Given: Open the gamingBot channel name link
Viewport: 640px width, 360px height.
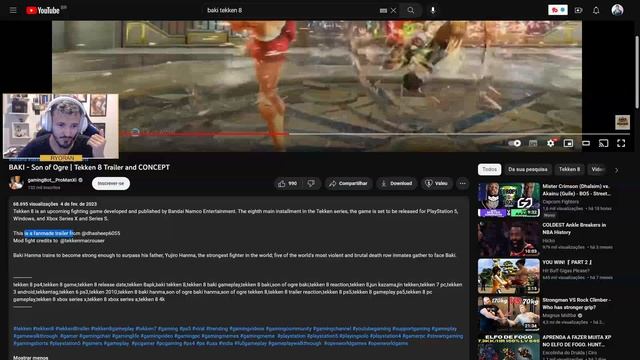Looking at the screenshot, I should click(x=52, y=180).
